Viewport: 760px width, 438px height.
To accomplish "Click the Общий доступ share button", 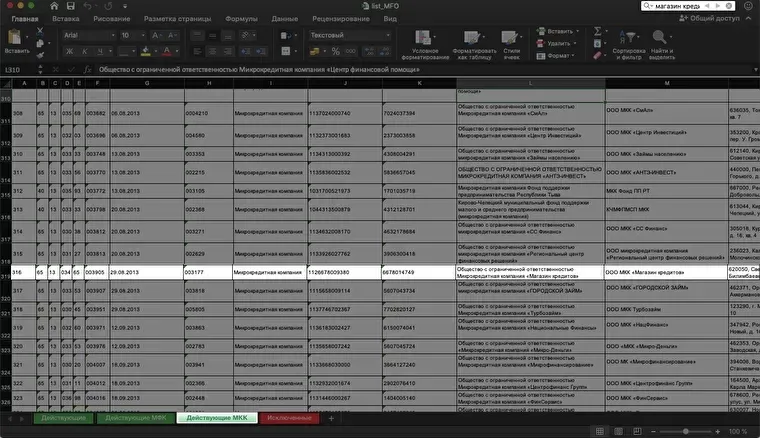I will tap(710, 18).
